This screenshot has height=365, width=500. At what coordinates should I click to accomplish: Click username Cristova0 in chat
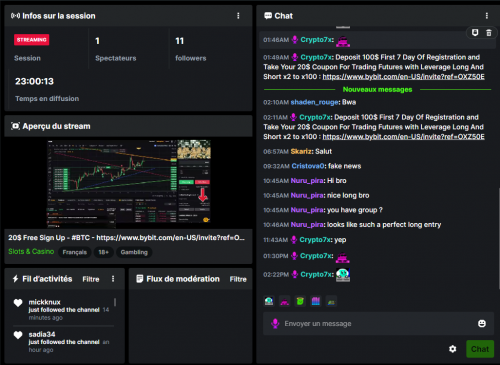pyautogui.click(x=308, y=166)
